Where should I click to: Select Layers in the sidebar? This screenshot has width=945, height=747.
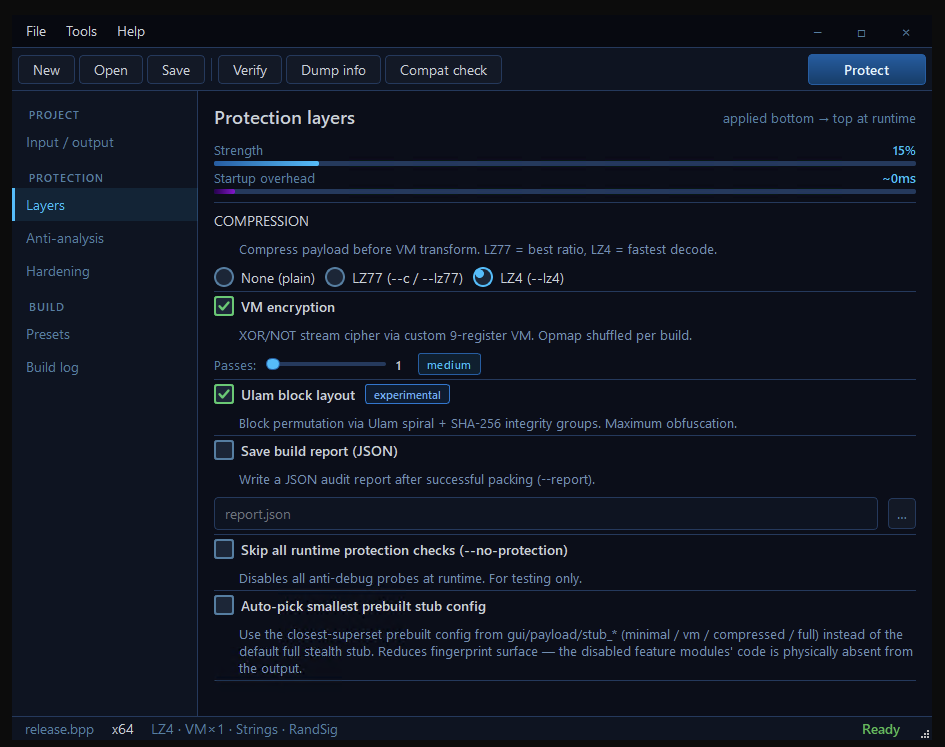(105, 205)
